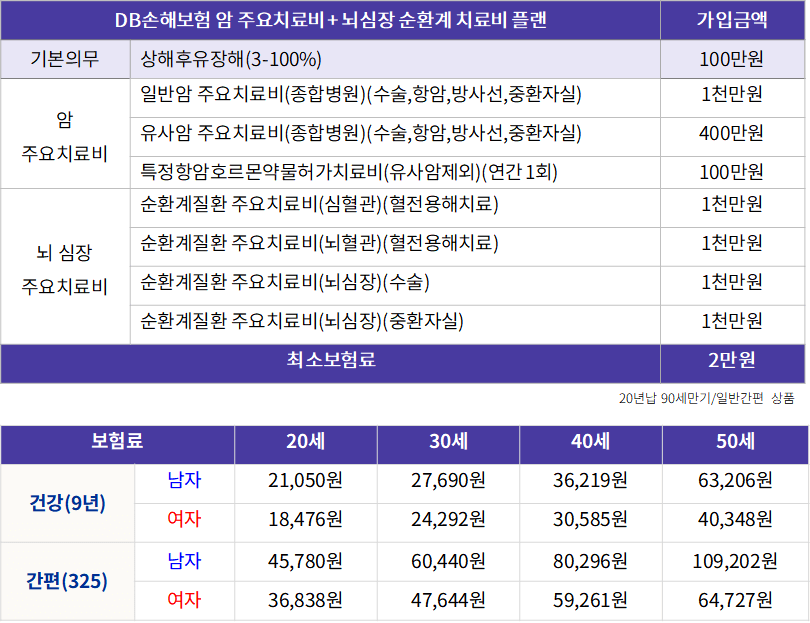
Task: Select the '50세' age column header
Action: coord(736,441)
